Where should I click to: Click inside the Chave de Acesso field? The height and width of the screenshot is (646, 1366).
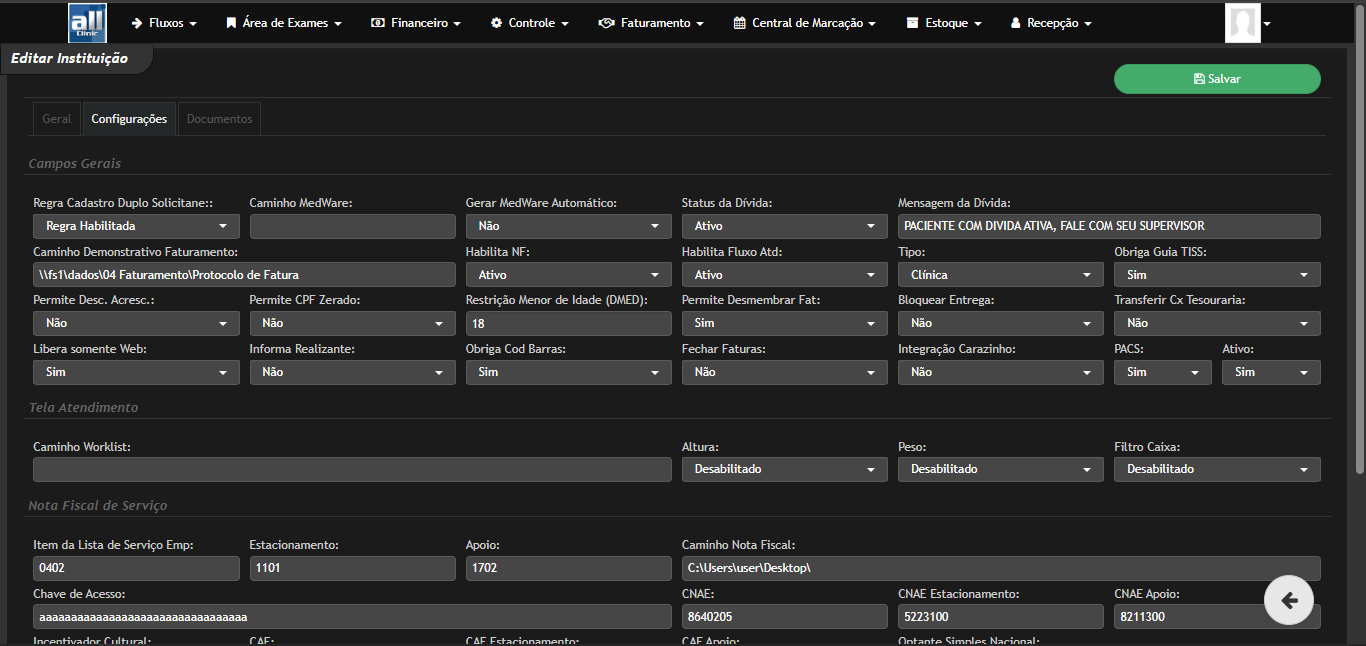[x=350, y=616]
